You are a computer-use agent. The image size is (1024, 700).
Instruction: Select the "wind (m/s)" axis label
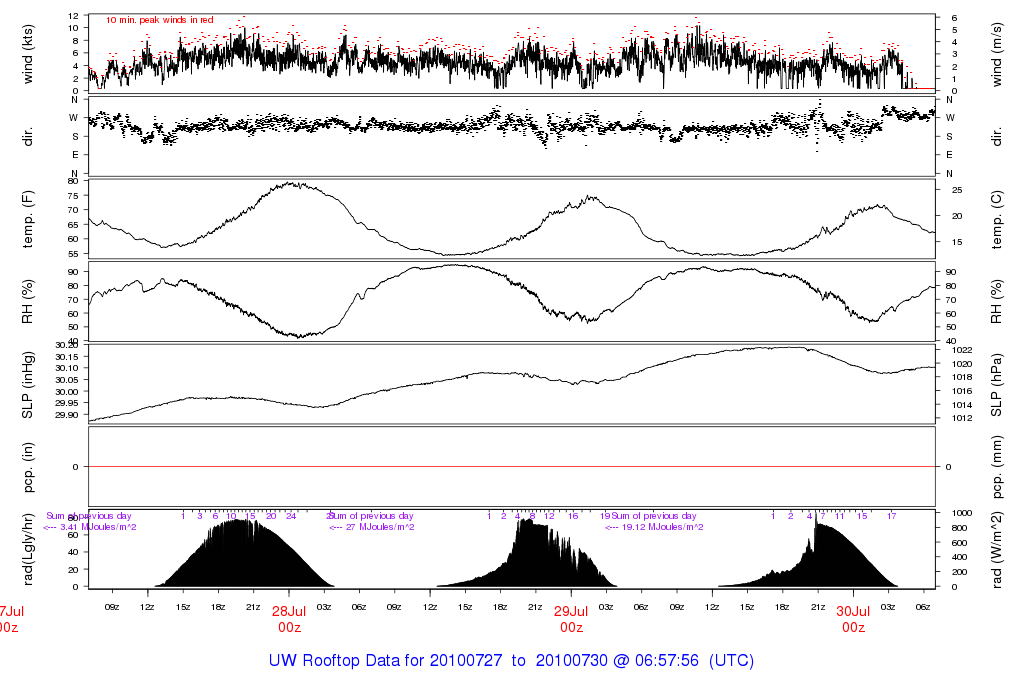[x=997, y=54]
